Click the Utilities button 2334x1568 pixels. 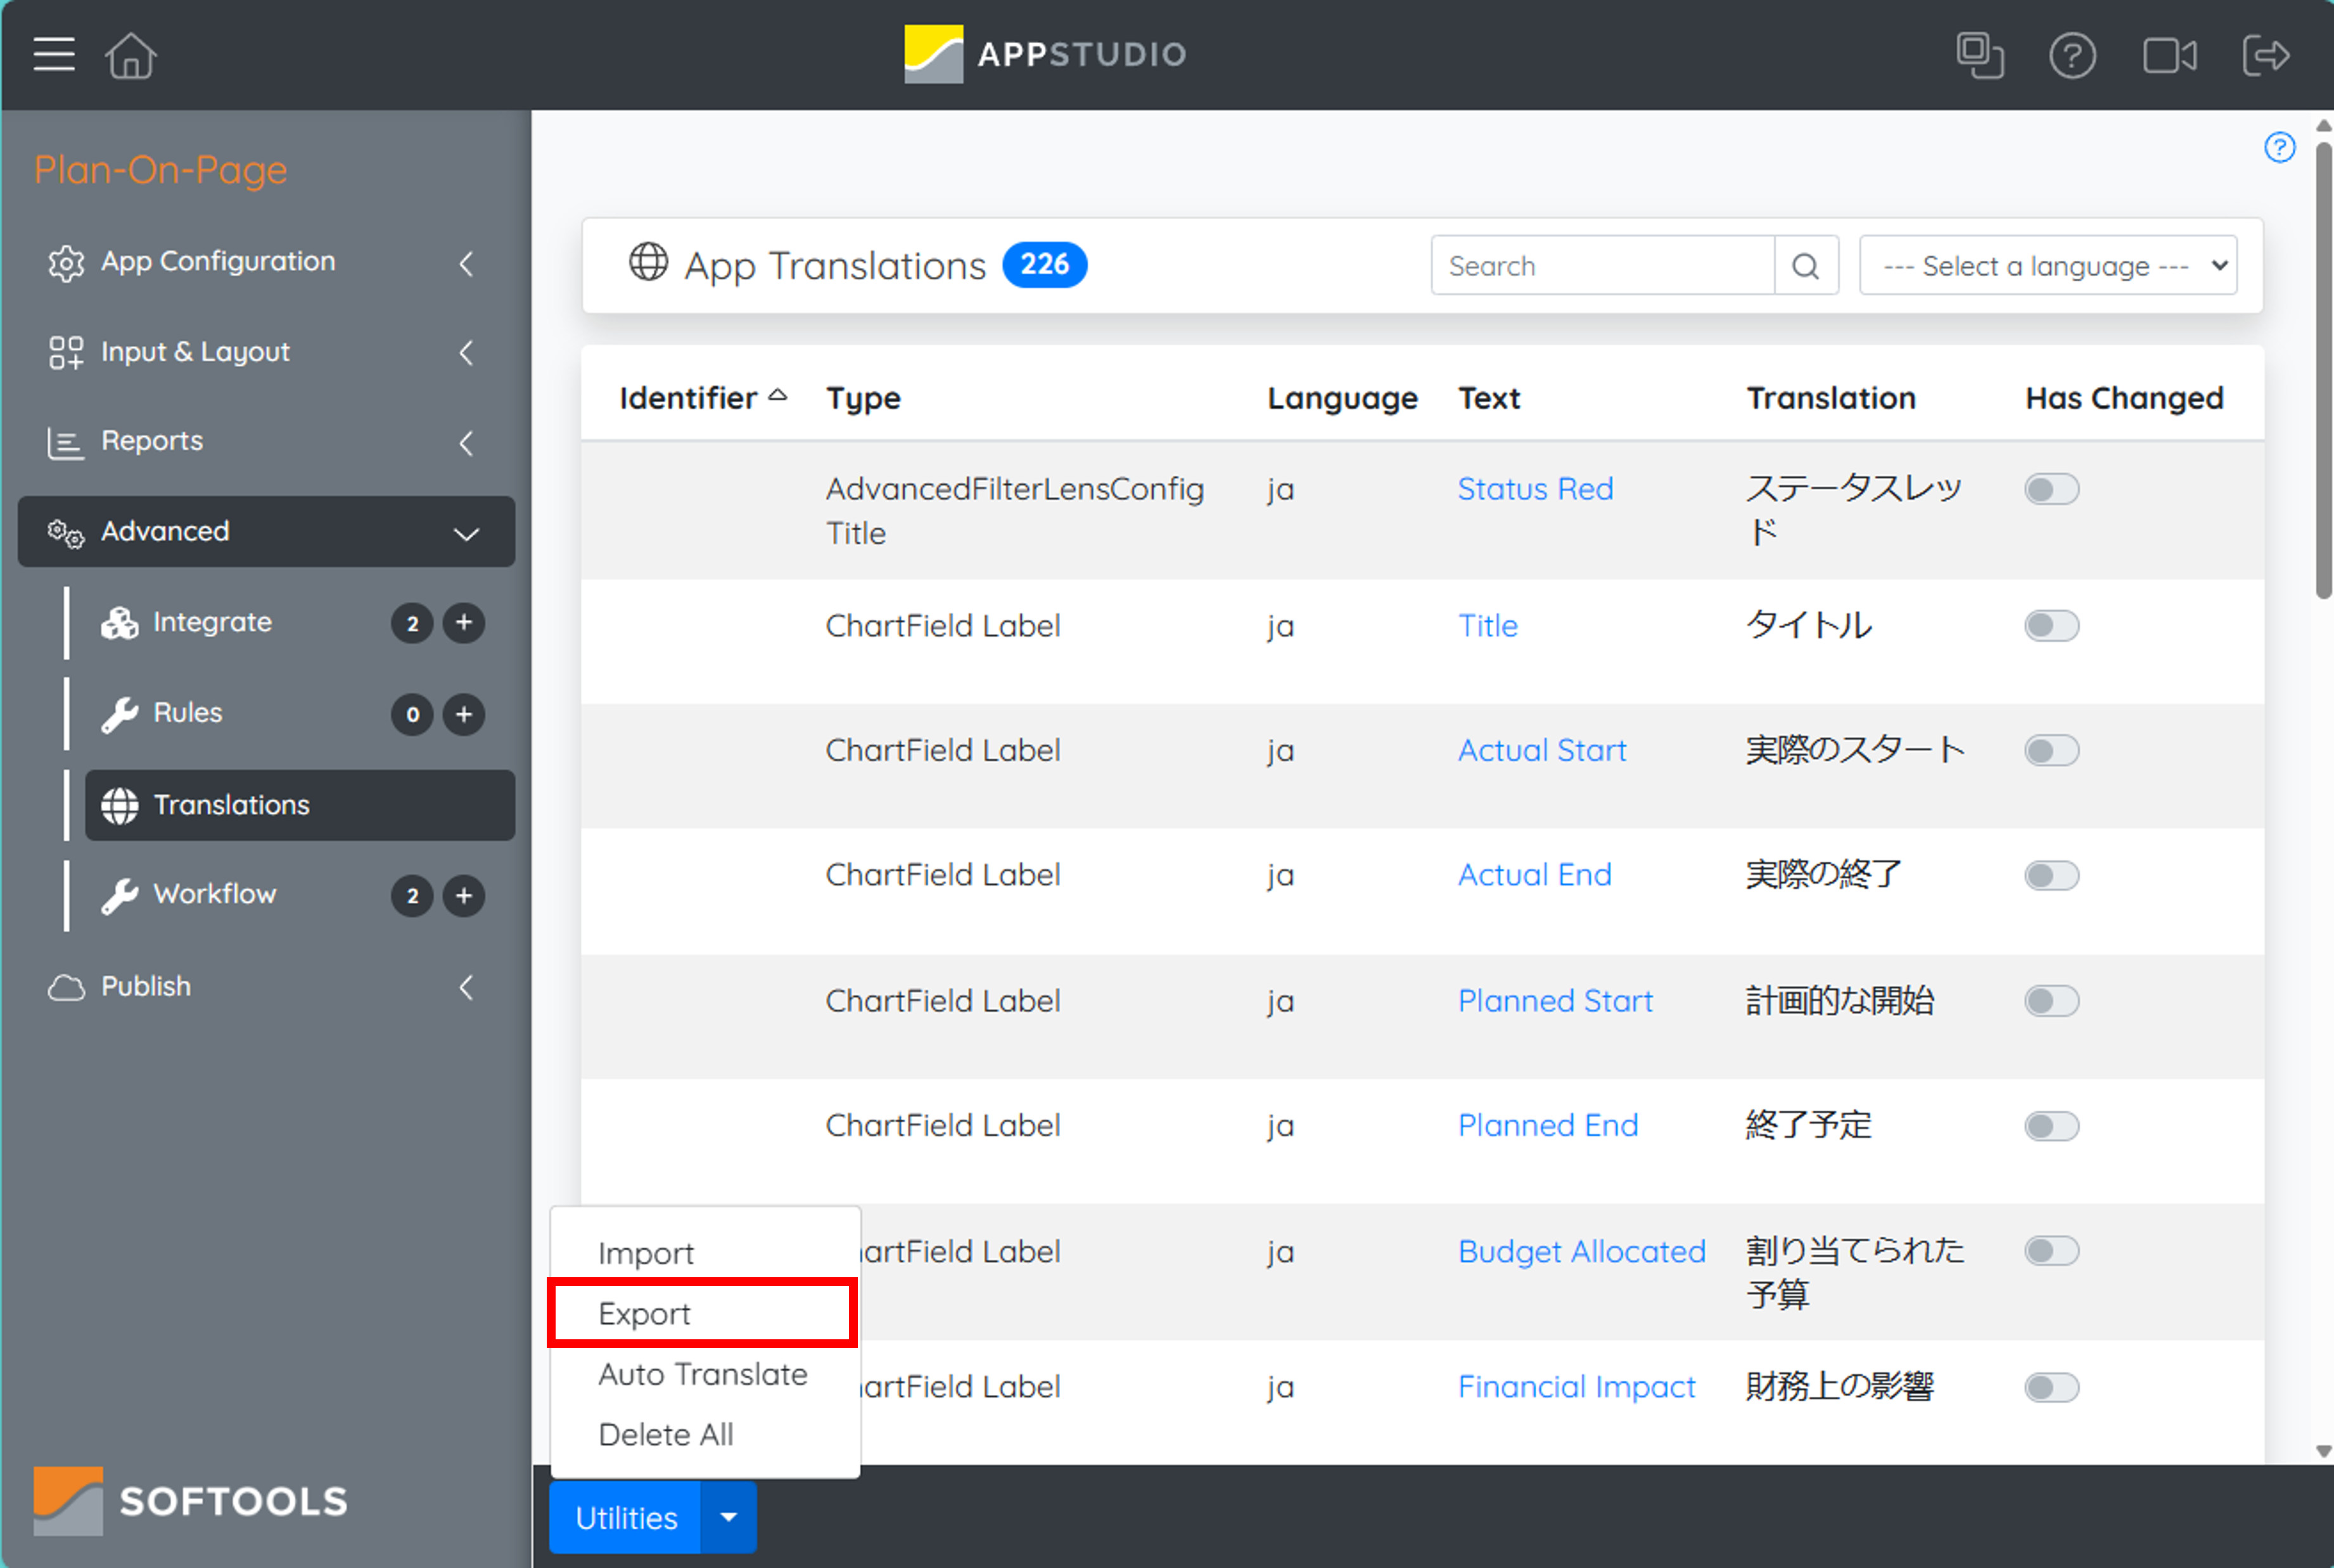[626, 1517]
